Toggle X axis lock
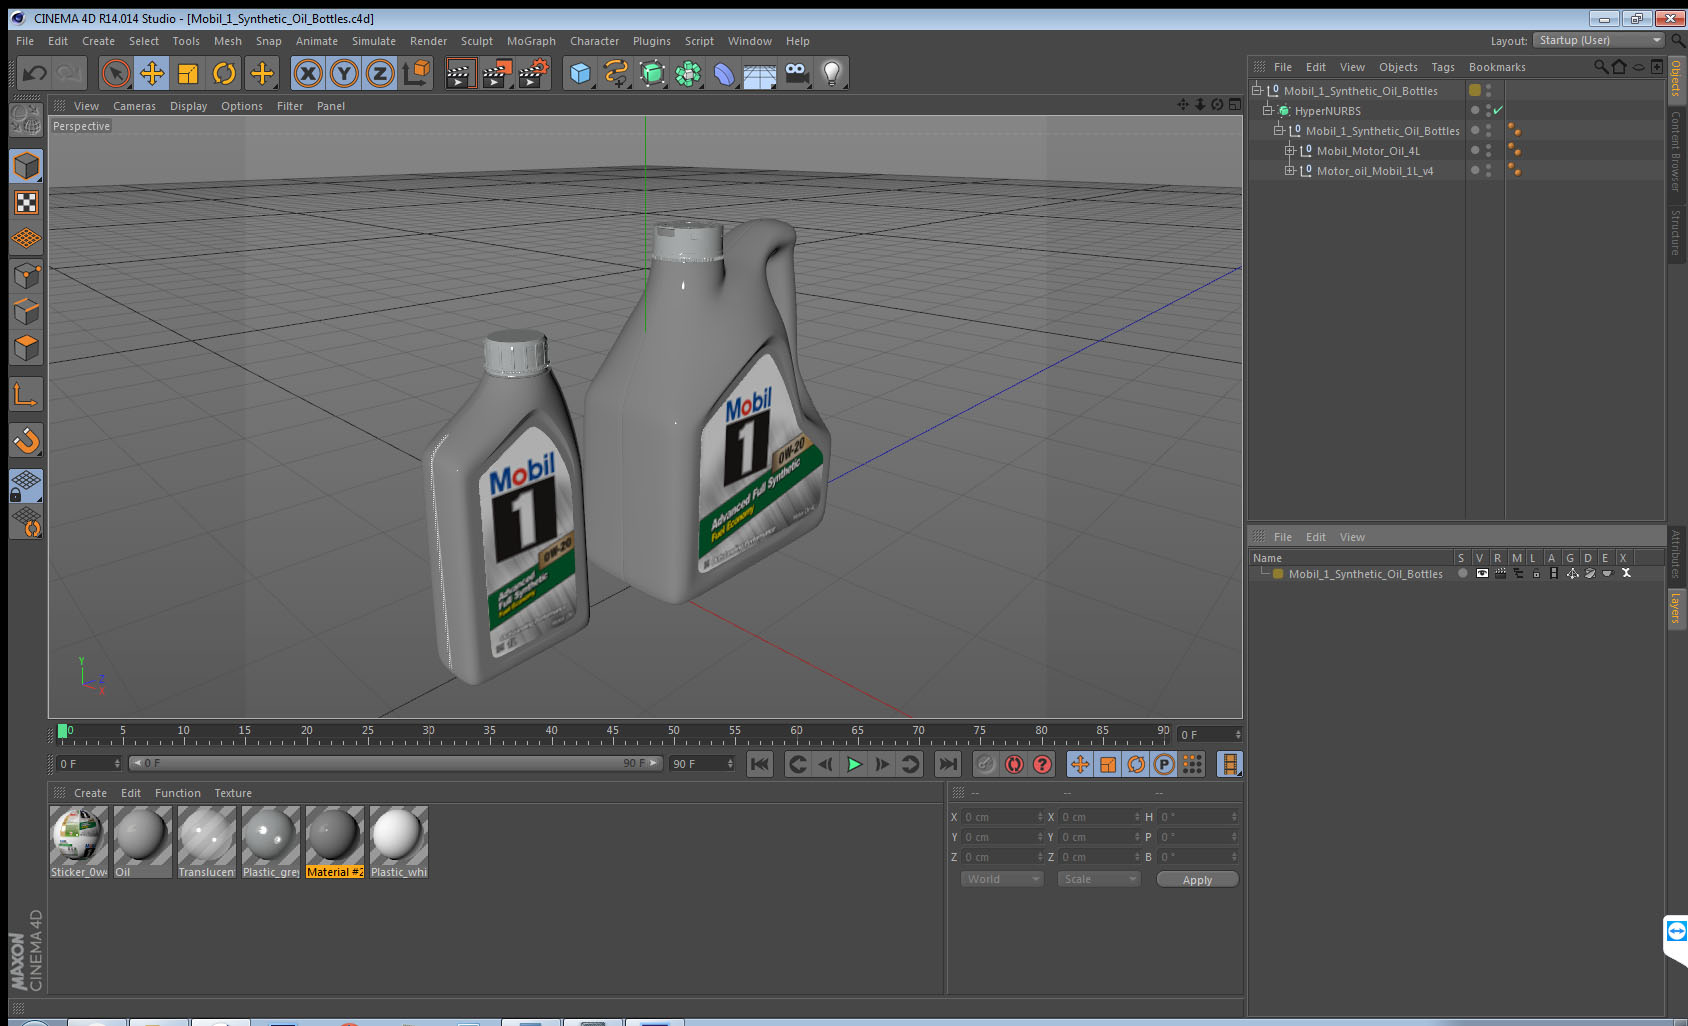Image resolution: width=1688 pixels, height=1026 pixels. (x=308, y=73)
